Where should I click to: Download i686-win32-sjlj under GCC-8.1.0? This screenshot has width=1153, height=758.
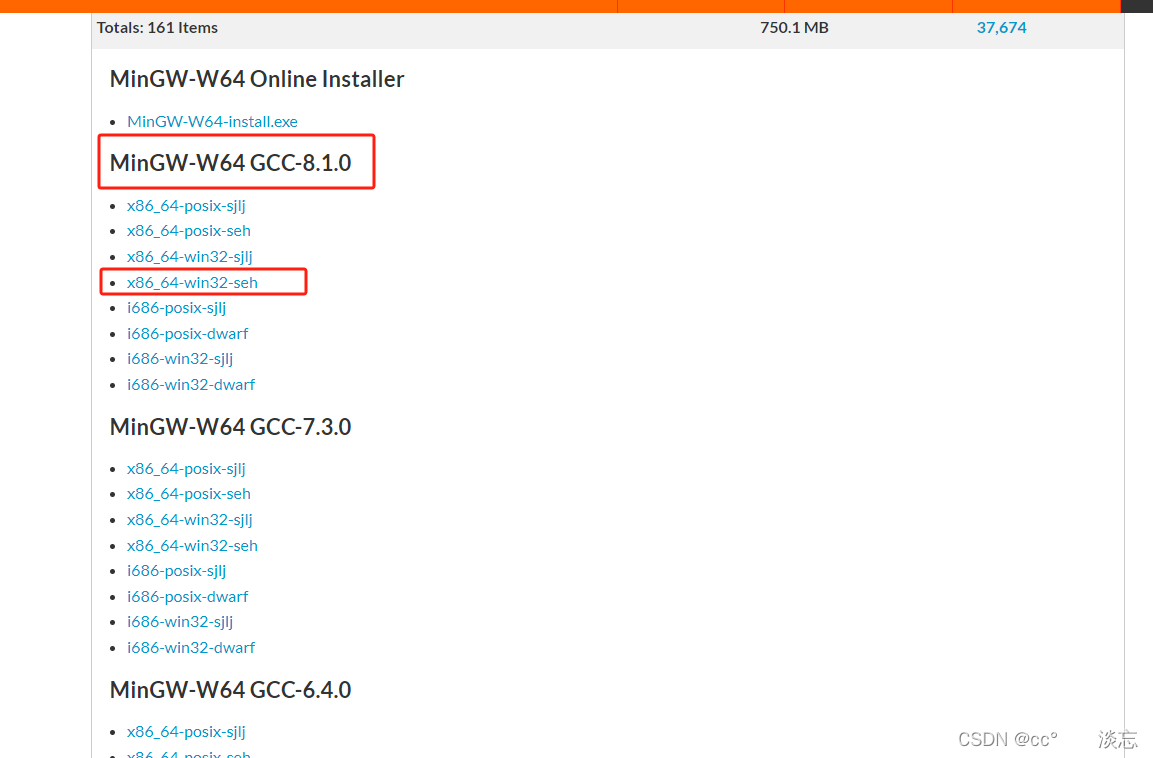[180, 359]
